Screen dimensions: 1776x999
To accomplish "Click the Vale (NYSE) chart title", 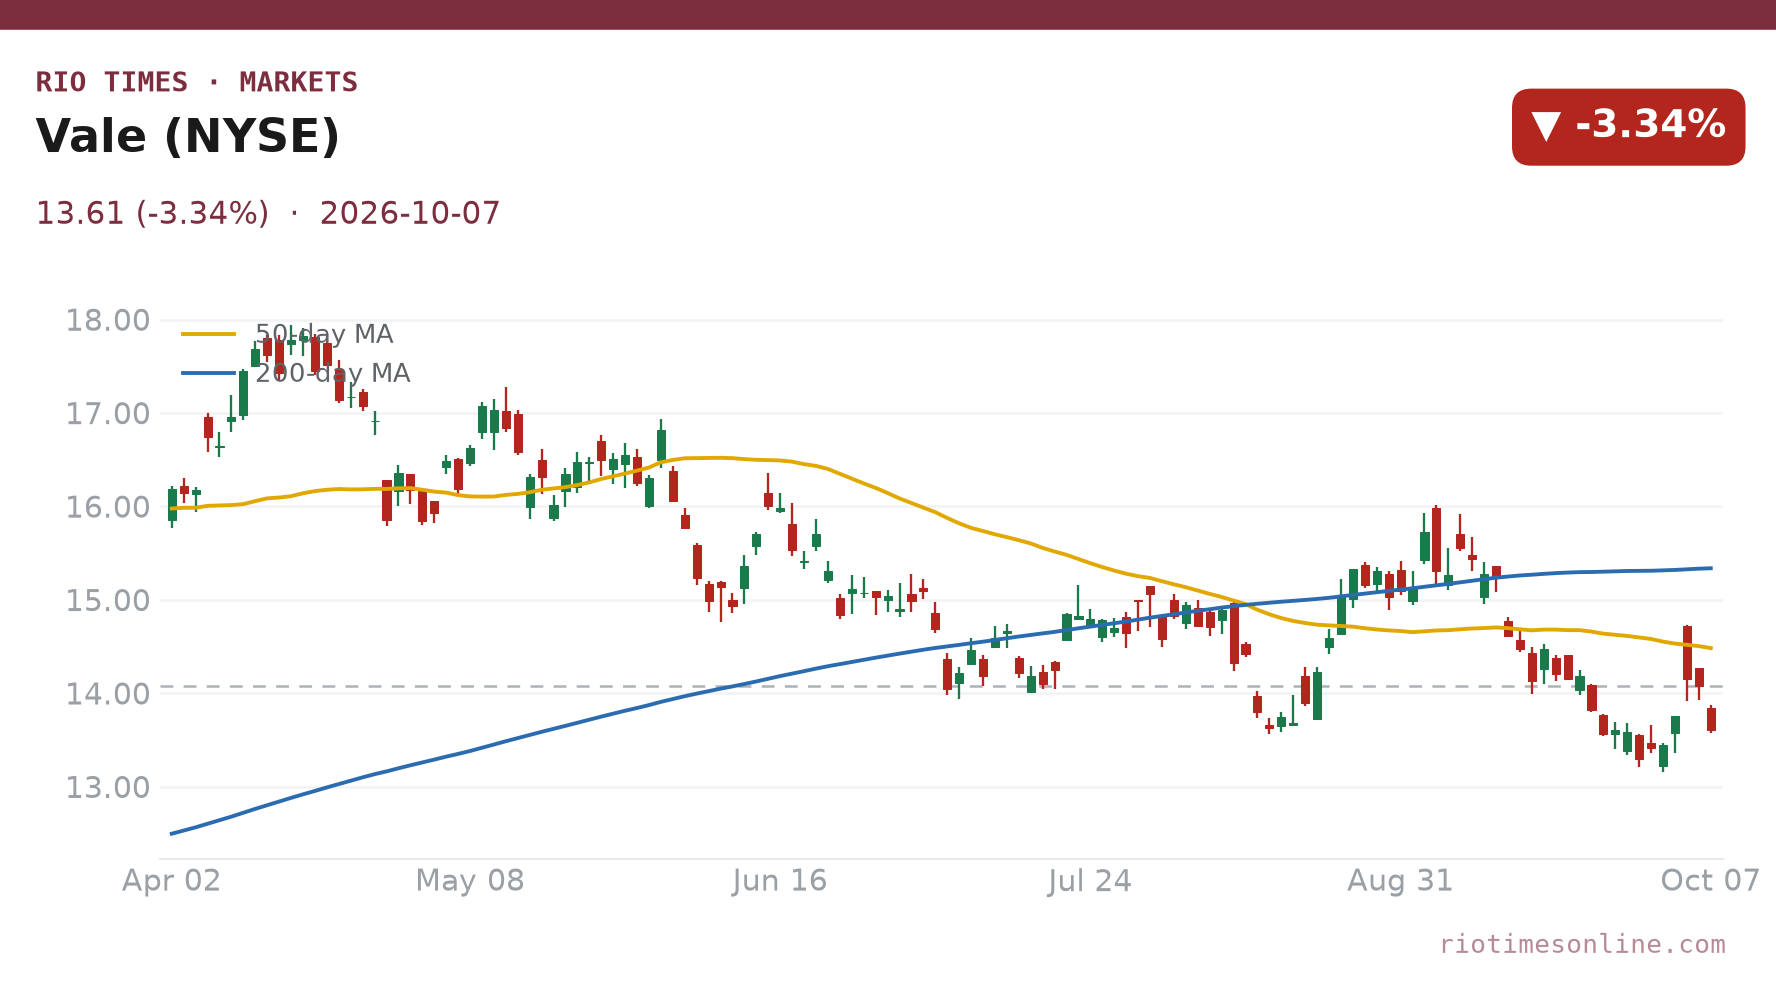I will click(x=188, y=137).
